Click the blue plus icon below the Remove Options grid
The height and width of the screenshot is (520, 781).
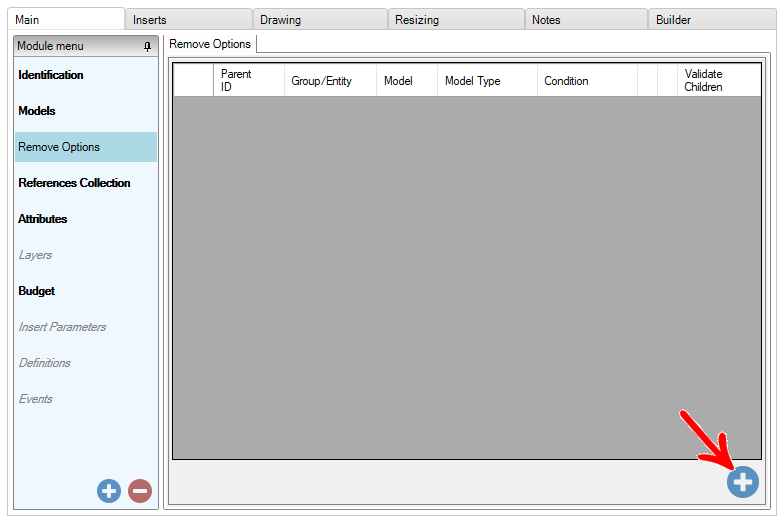click(x=742, y=482)
